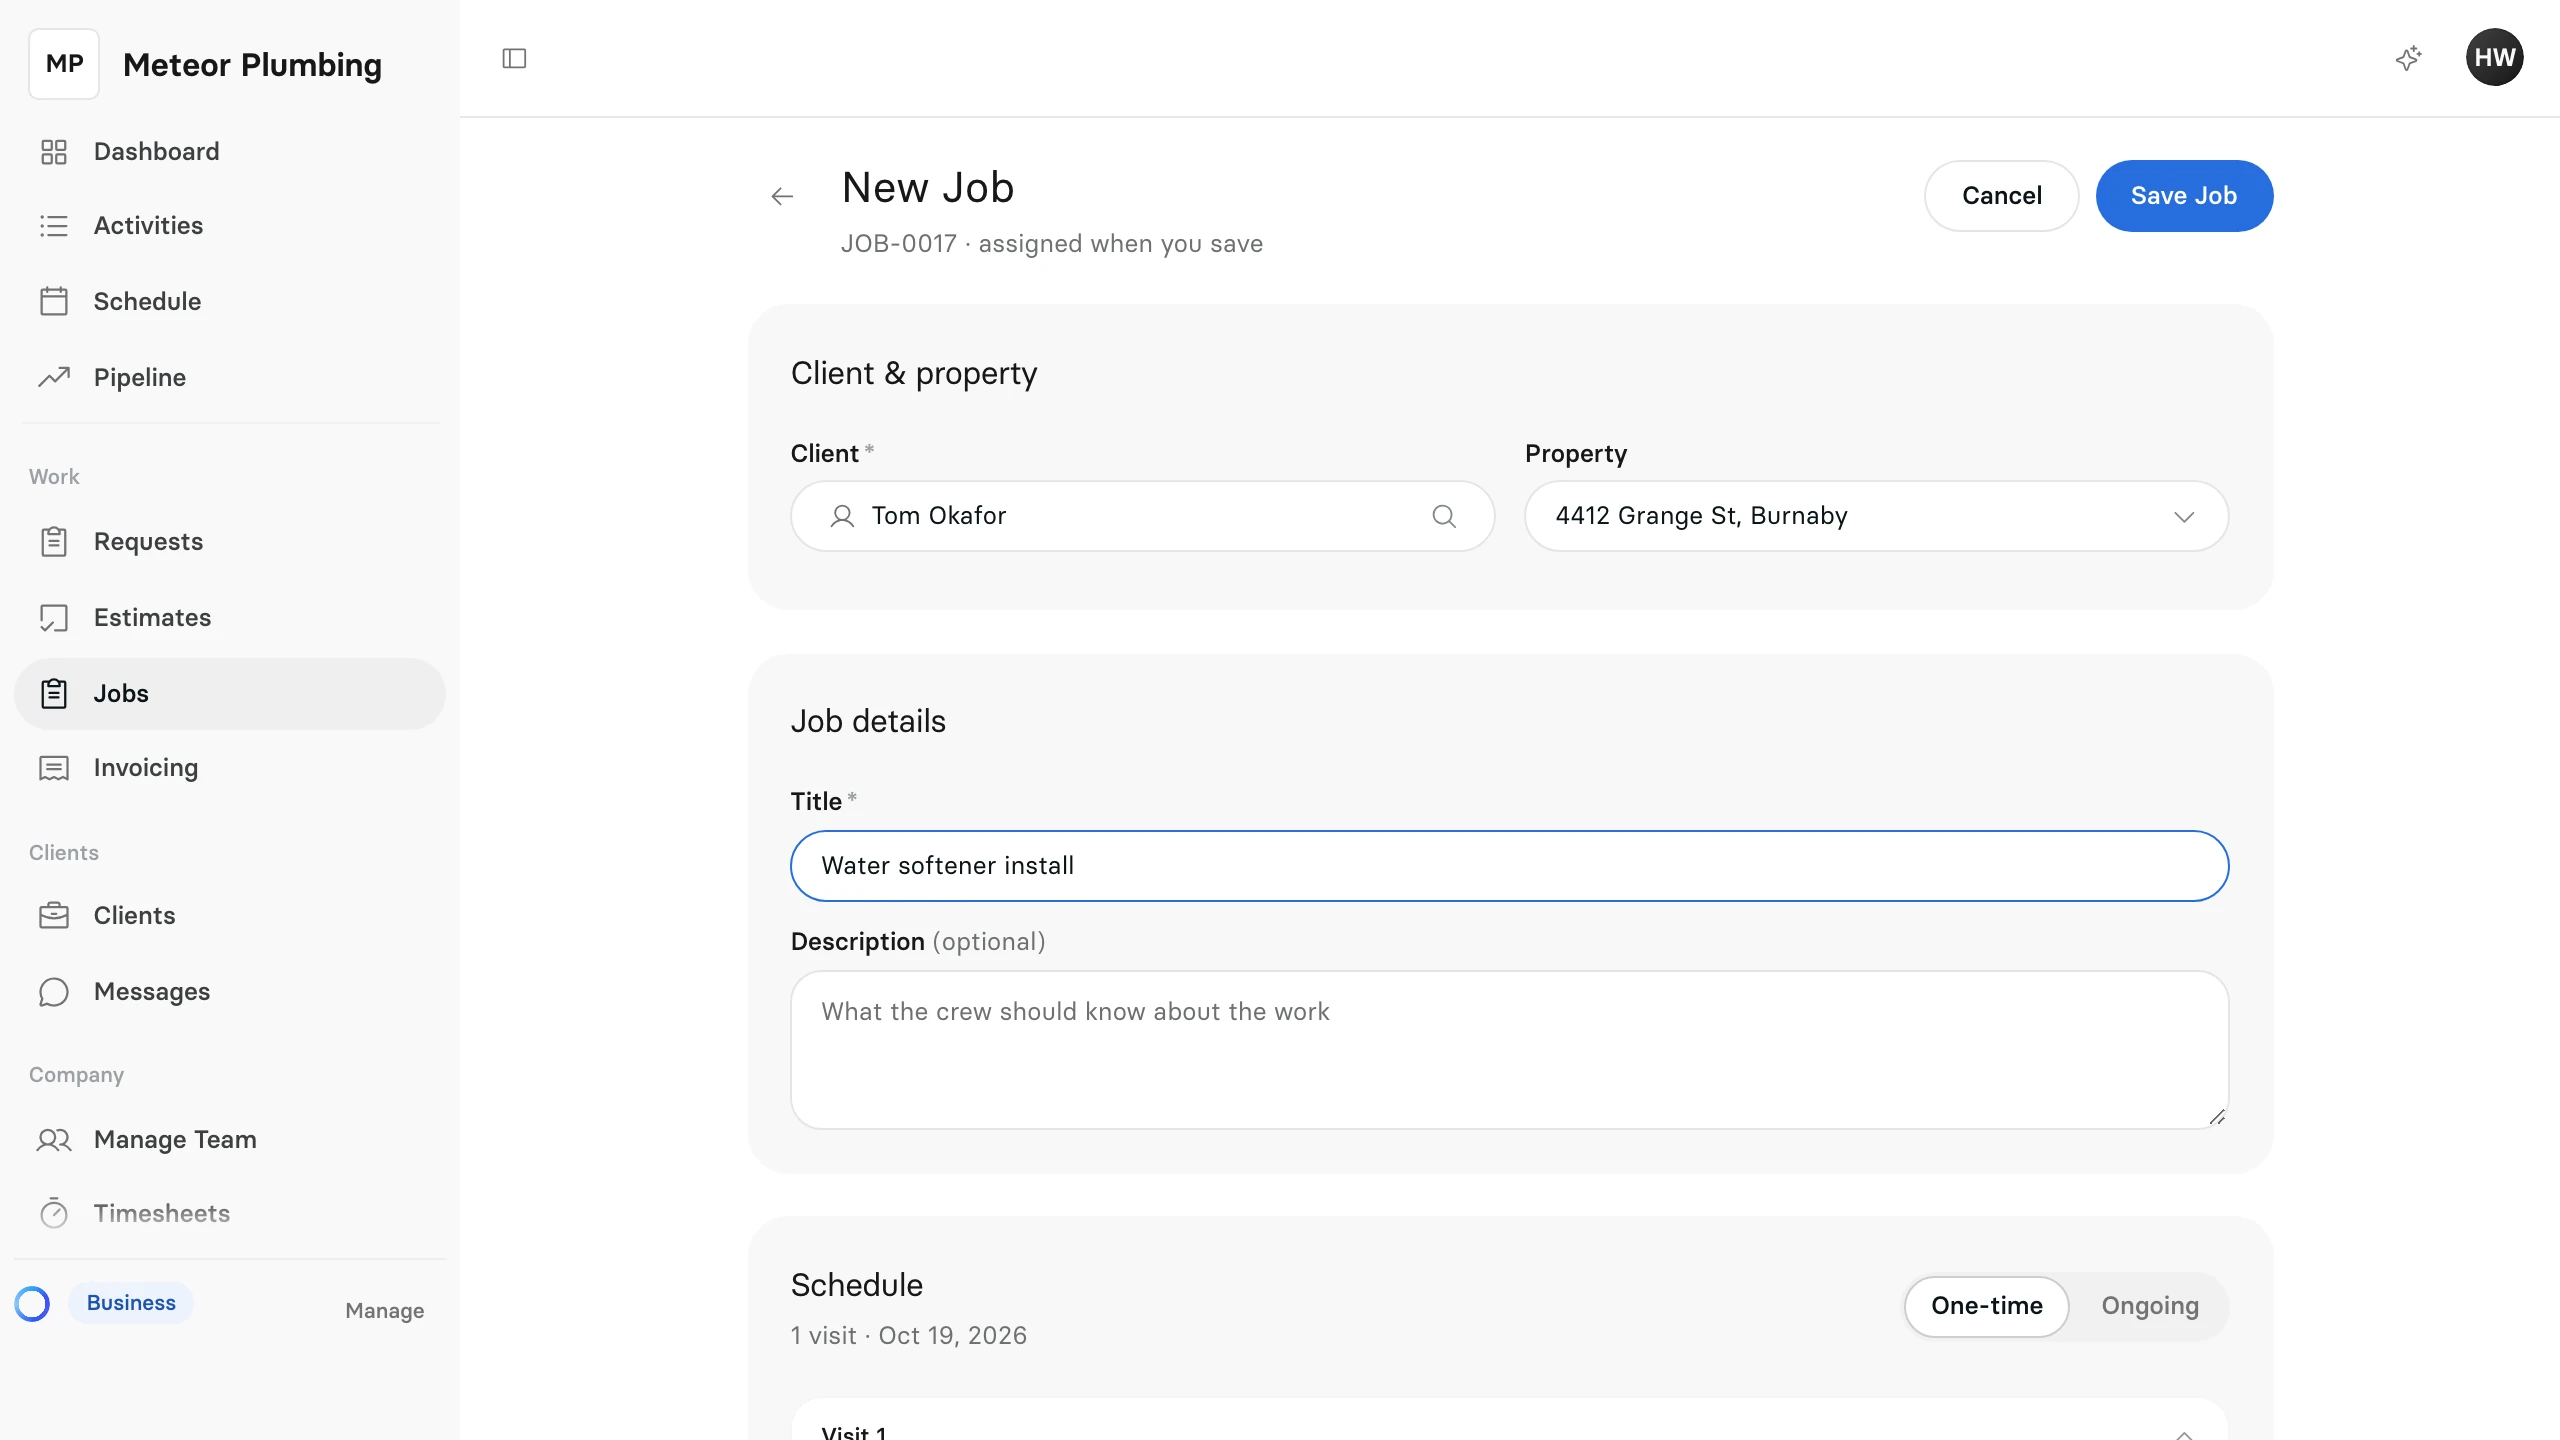
Task: Click the Description resize handle
Action: (x=2216, y=1117)
